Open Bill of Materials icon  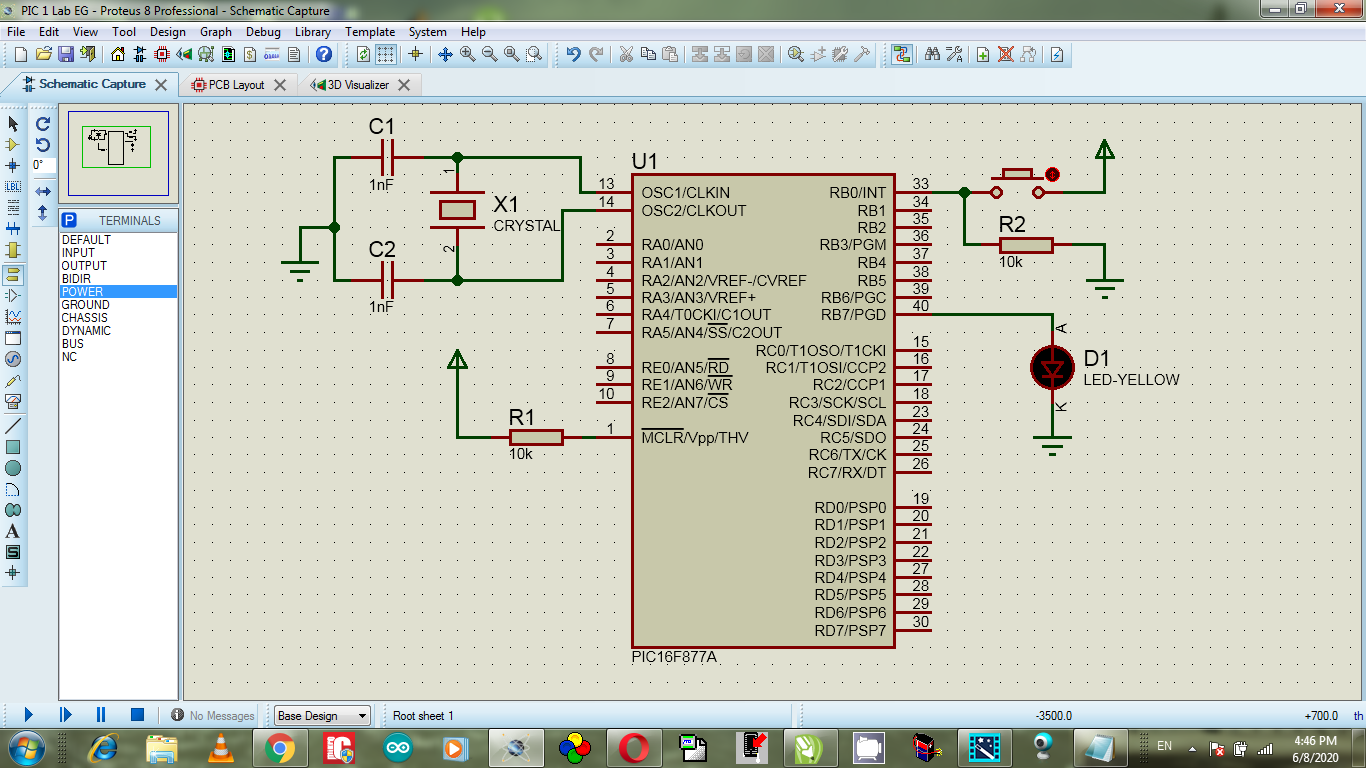click(250, 54)
